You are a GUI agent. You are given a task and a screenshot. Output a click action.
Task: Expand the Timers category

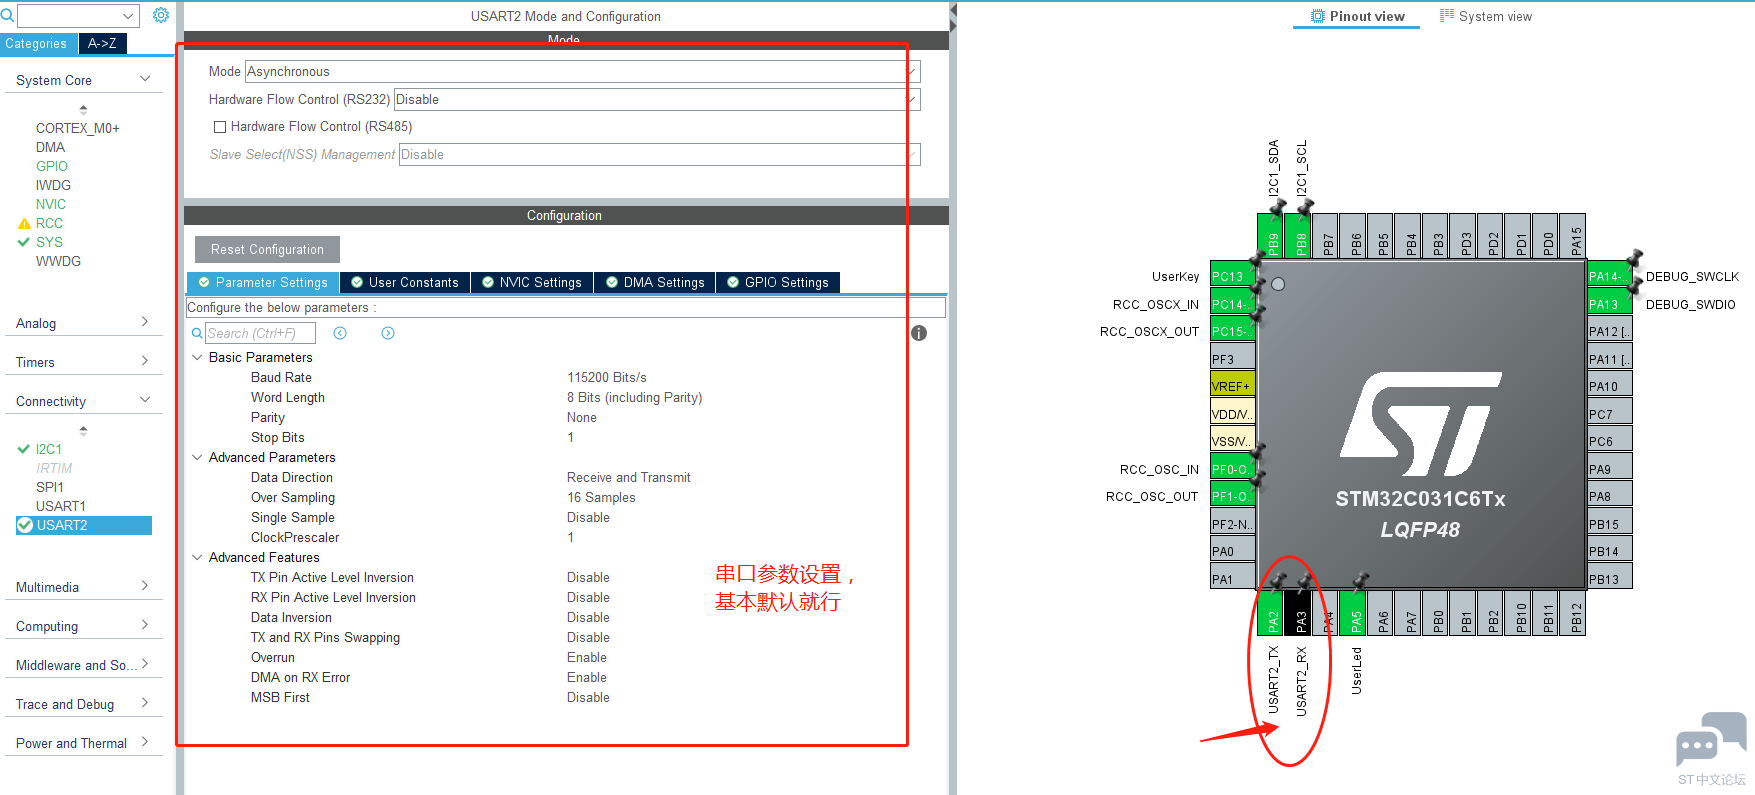coord(145,361)
